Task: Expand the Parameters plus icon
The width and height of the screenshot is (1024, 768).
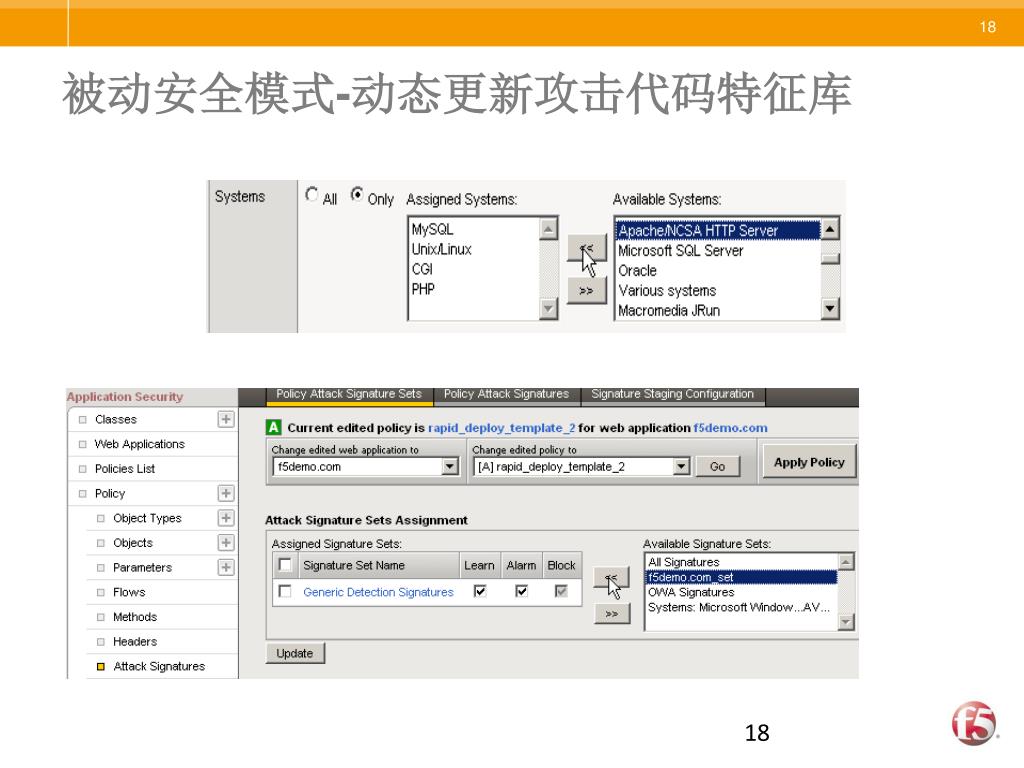Action: click(x=226, y=568)
